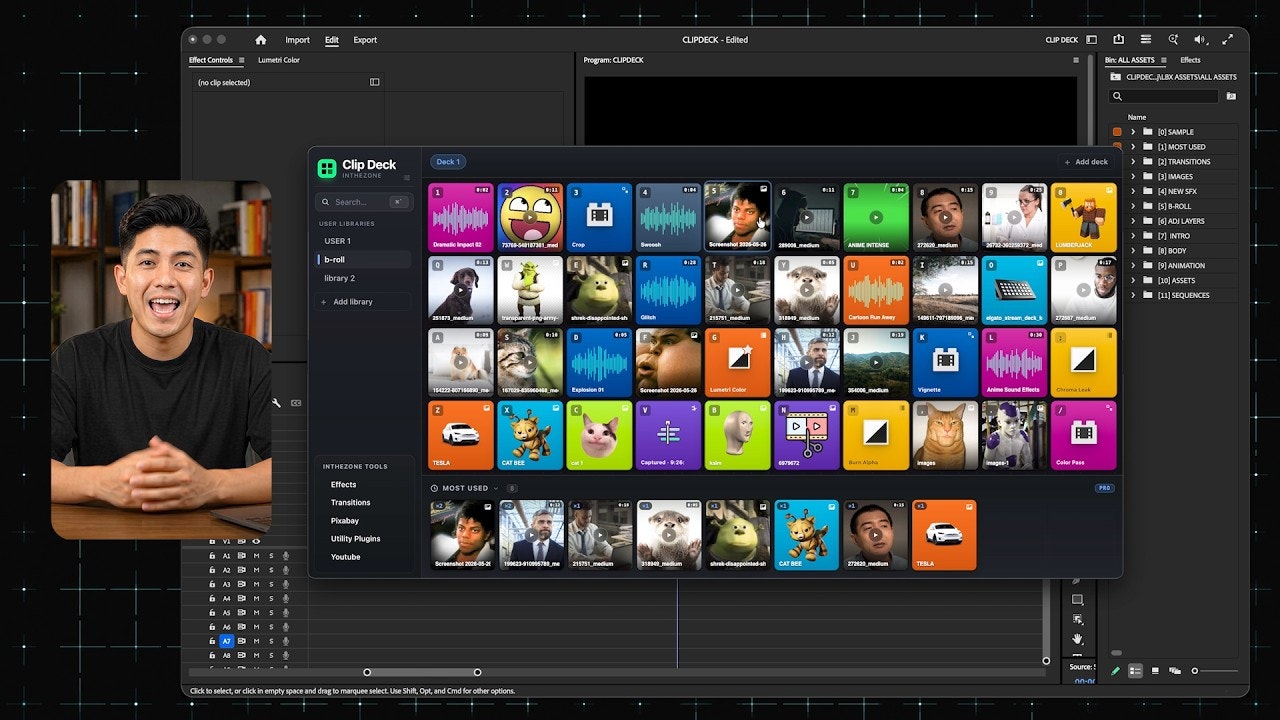Expand the [3] IMAGES folder
The height and width of the screenshot is (720, 1280).
coord(1133,176)
